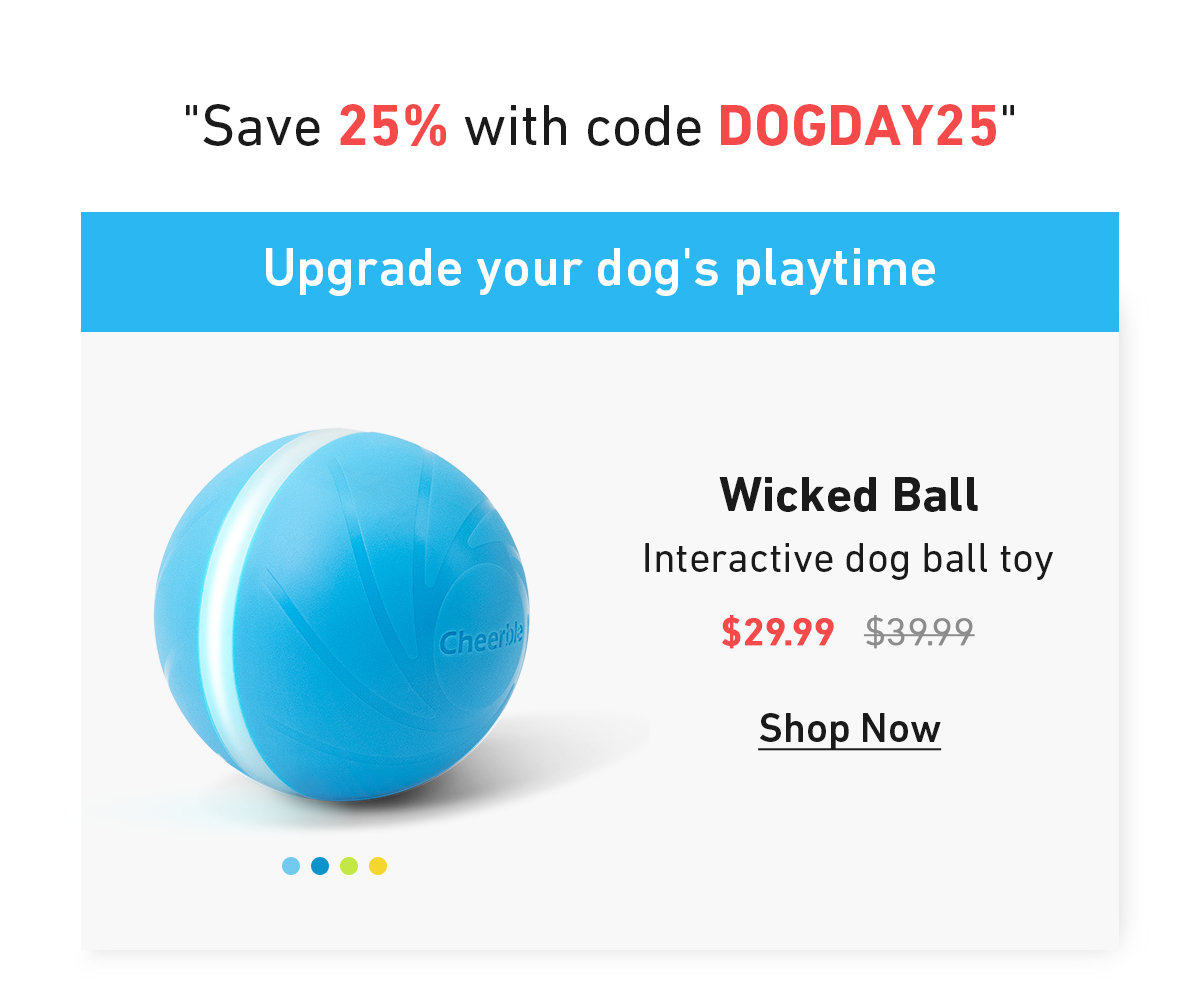Choose the green color dot

click(x=349, y=866)
